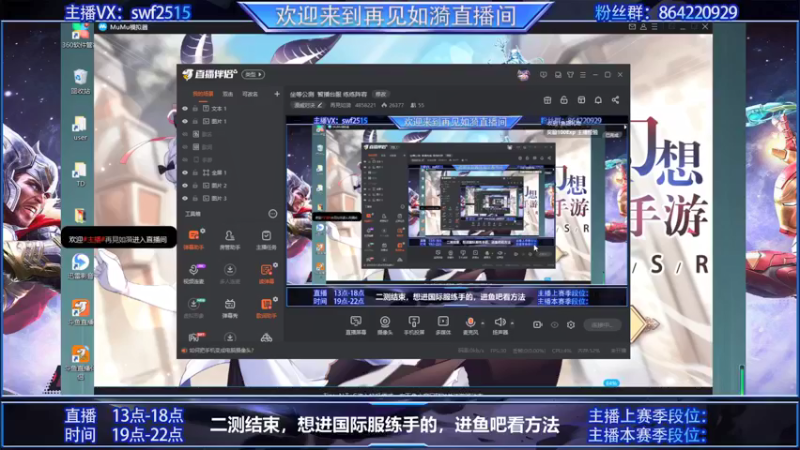Switch to the second scene tab
Image resolution: width=800 pixels, height=450 pixels.
tap(228, 94)
